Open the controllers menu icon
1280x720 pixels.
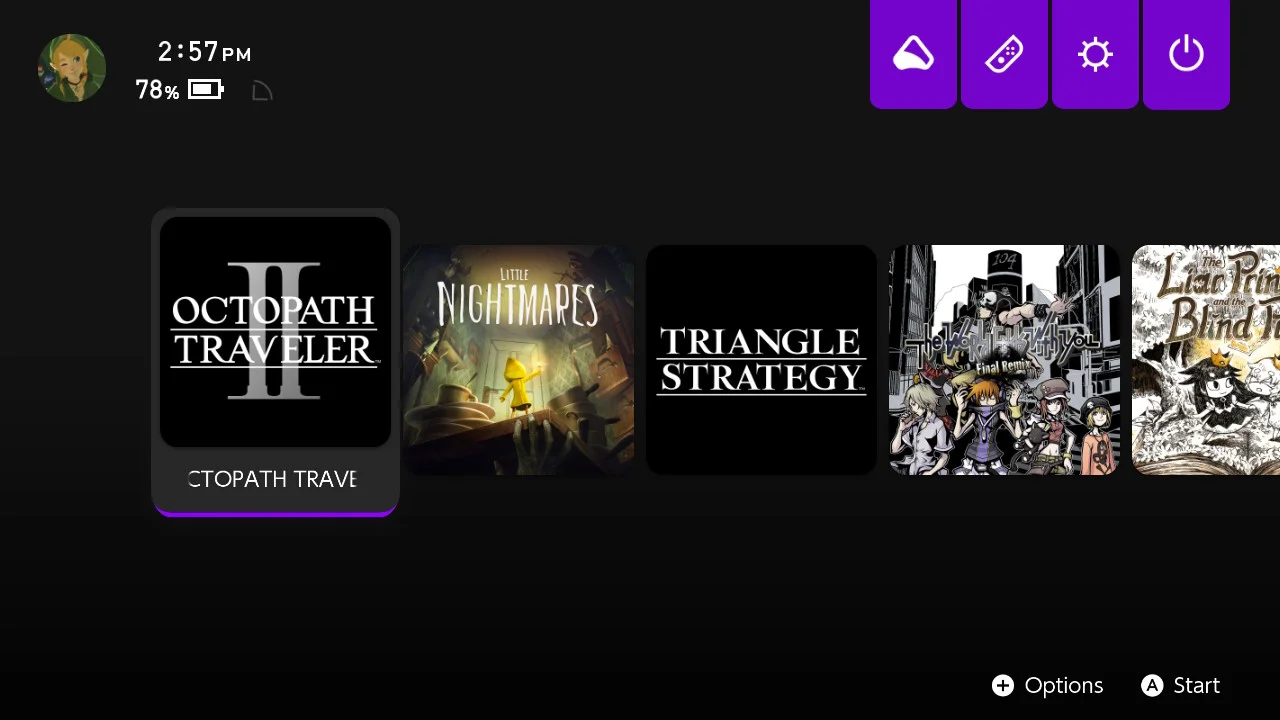tap(1004, 54)
